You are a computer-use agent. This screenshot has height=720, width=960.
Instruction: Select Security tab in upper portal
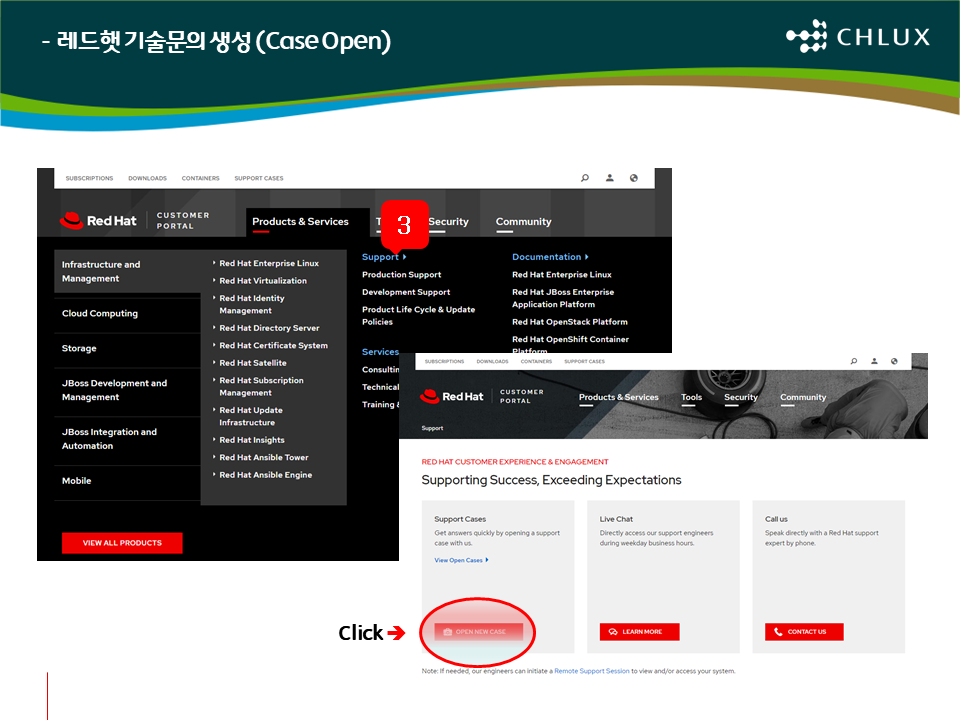click(x=448, y=222)
